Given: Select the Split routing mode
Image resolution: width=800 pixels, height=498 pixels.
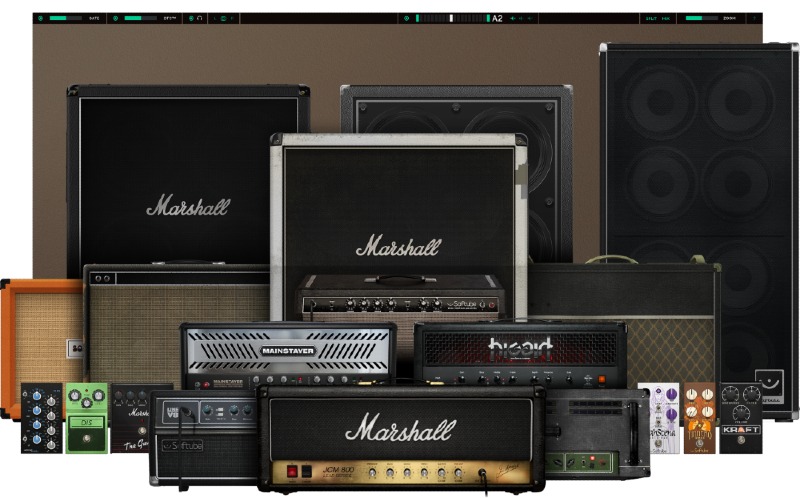Looking at the screenshot, I should point(651,18).
